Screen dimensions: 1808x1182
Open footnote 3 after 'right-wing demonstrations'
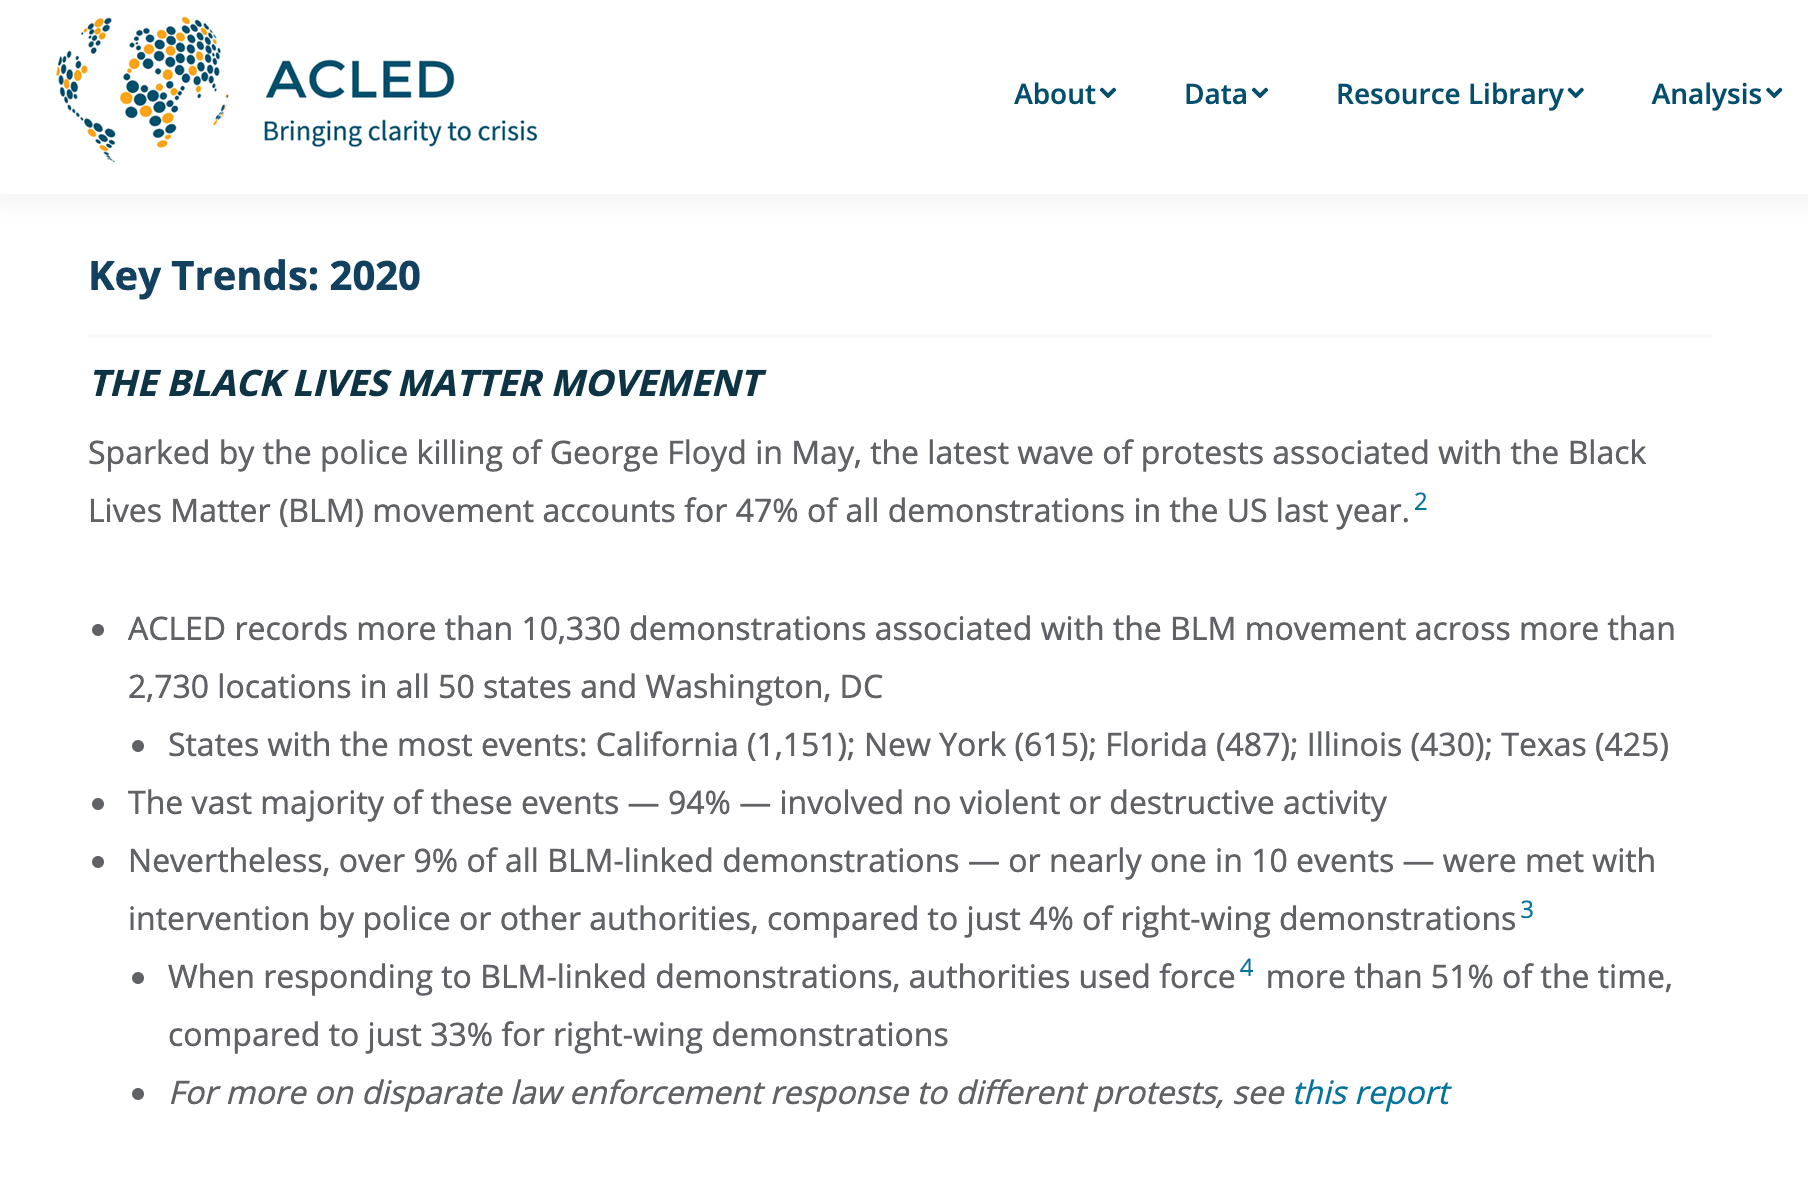coord(1526,909)
